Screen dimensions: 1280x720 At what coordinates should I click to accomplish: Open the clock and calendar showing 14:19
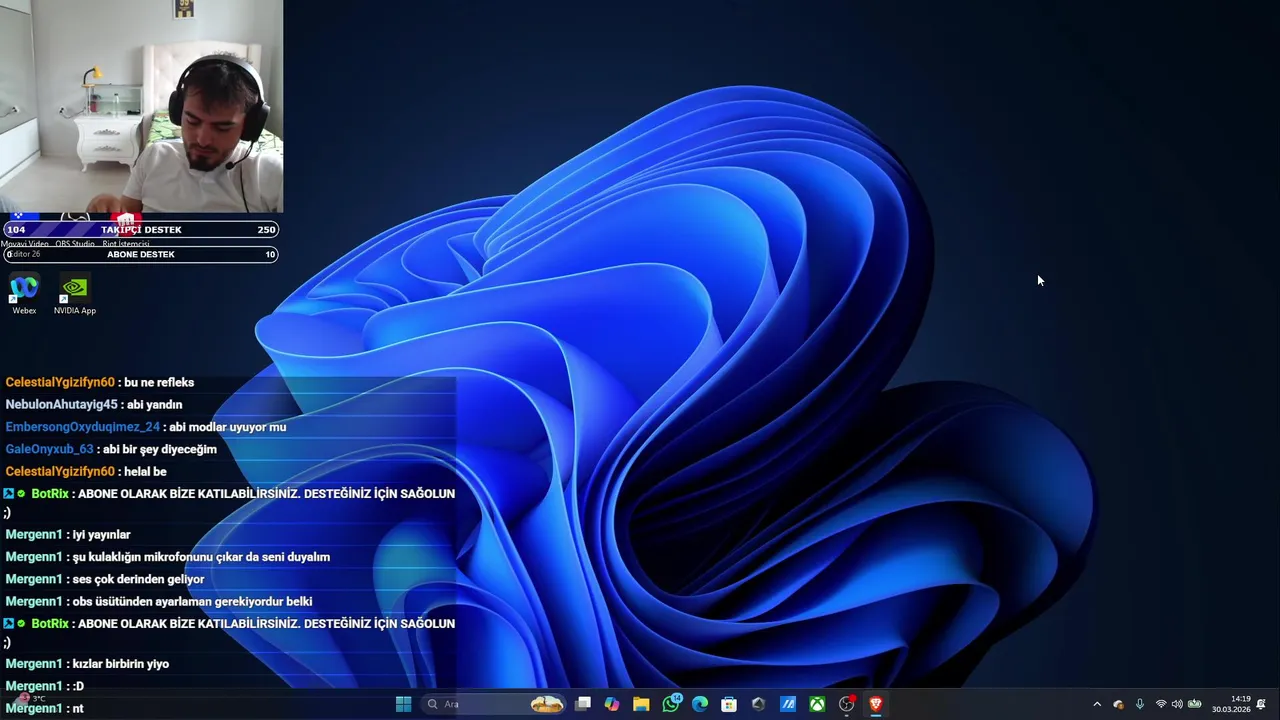[1231, 704]
